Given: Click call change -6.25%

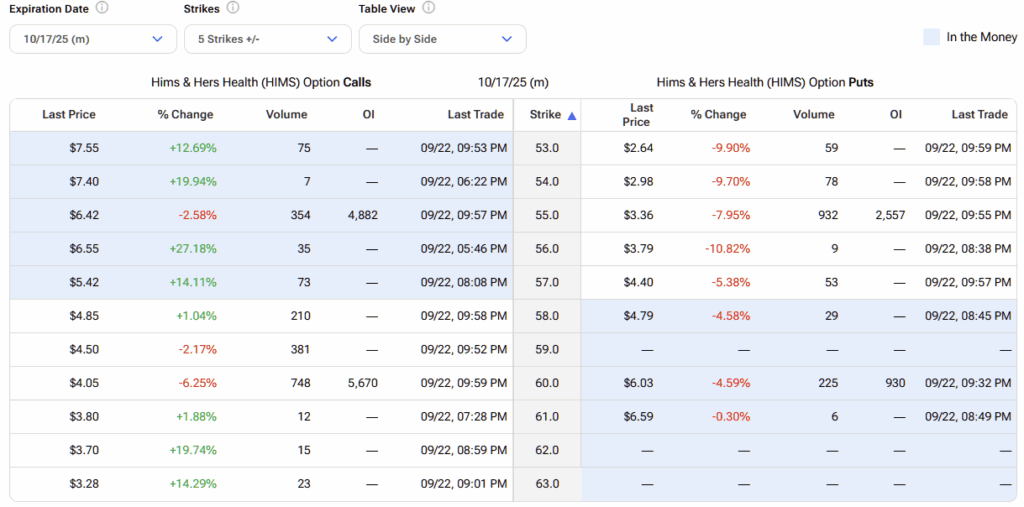Looking at the screenshot, I should tap(198, 384).
